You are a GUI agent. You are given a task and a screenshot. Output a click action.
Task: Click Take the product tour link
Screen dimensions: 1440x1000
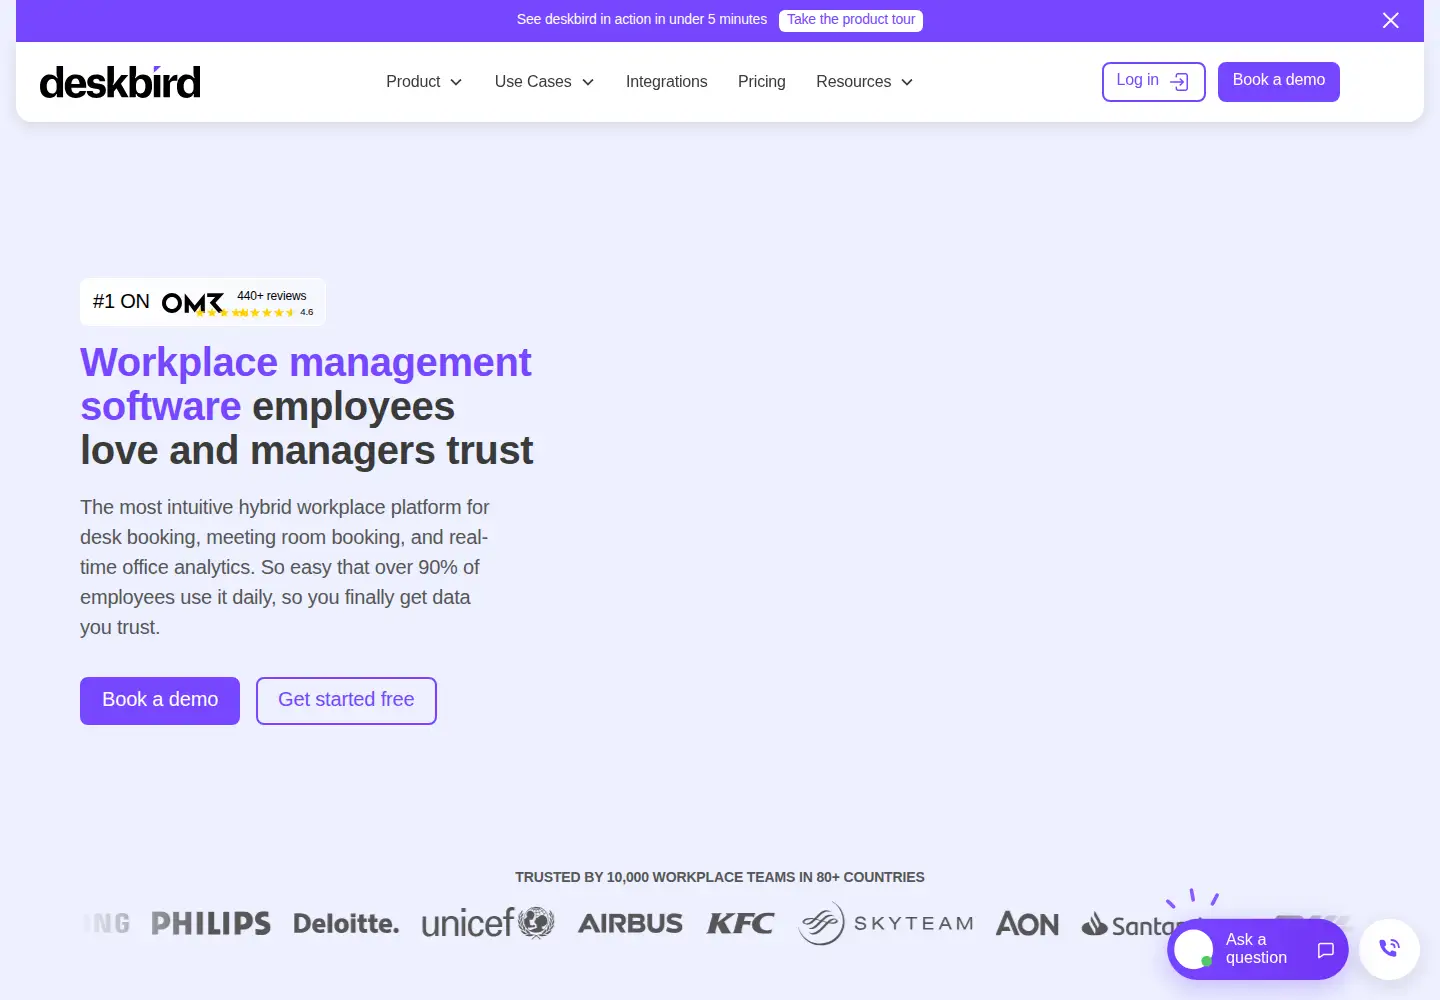pyautogui.click(x=851, y=20)
